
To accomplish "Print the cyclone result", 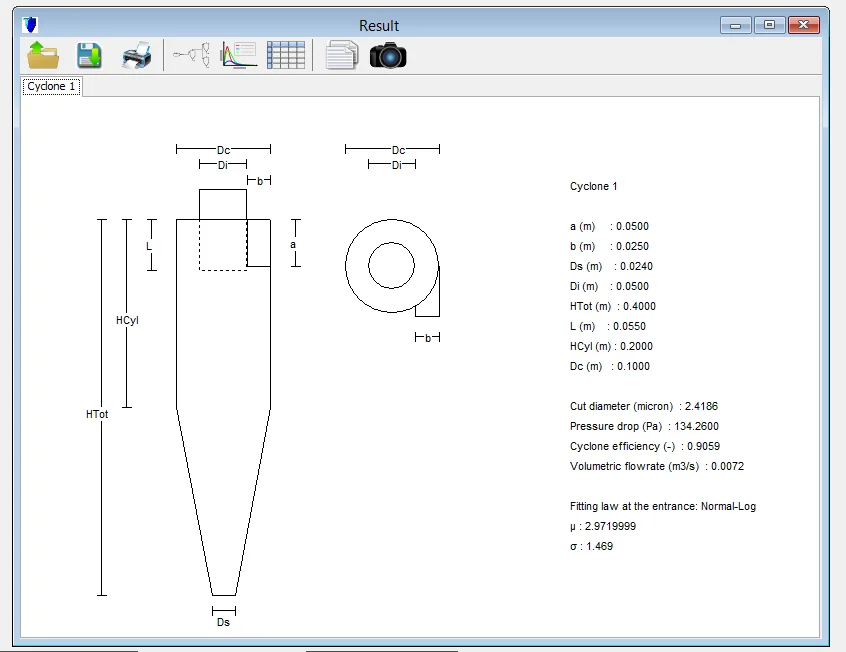I will (x=136, y=56).
